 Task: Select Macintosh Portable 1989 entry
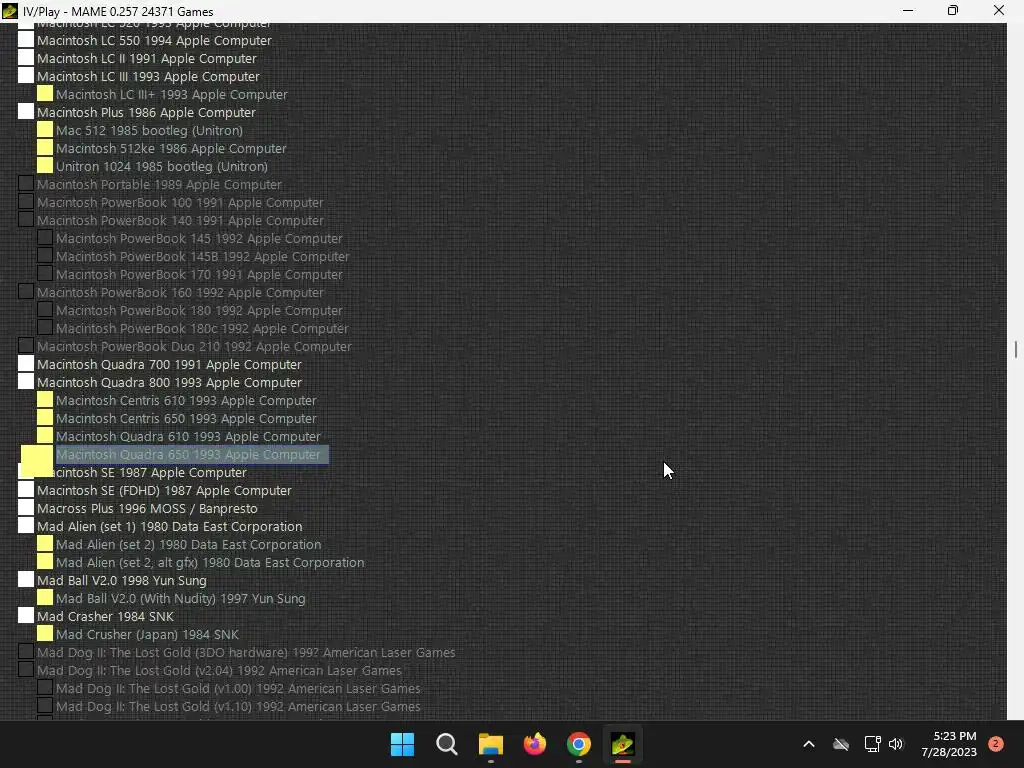click(159, 184)
